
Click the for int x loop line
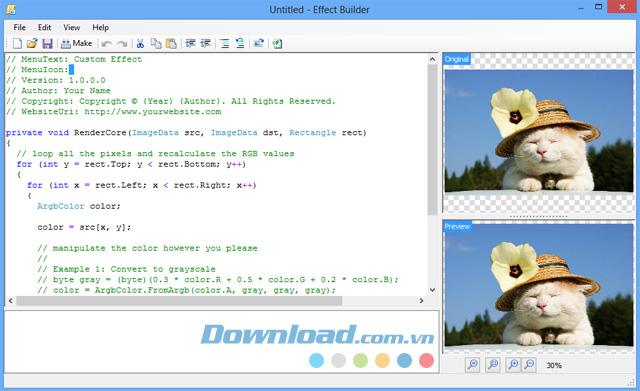142,185
